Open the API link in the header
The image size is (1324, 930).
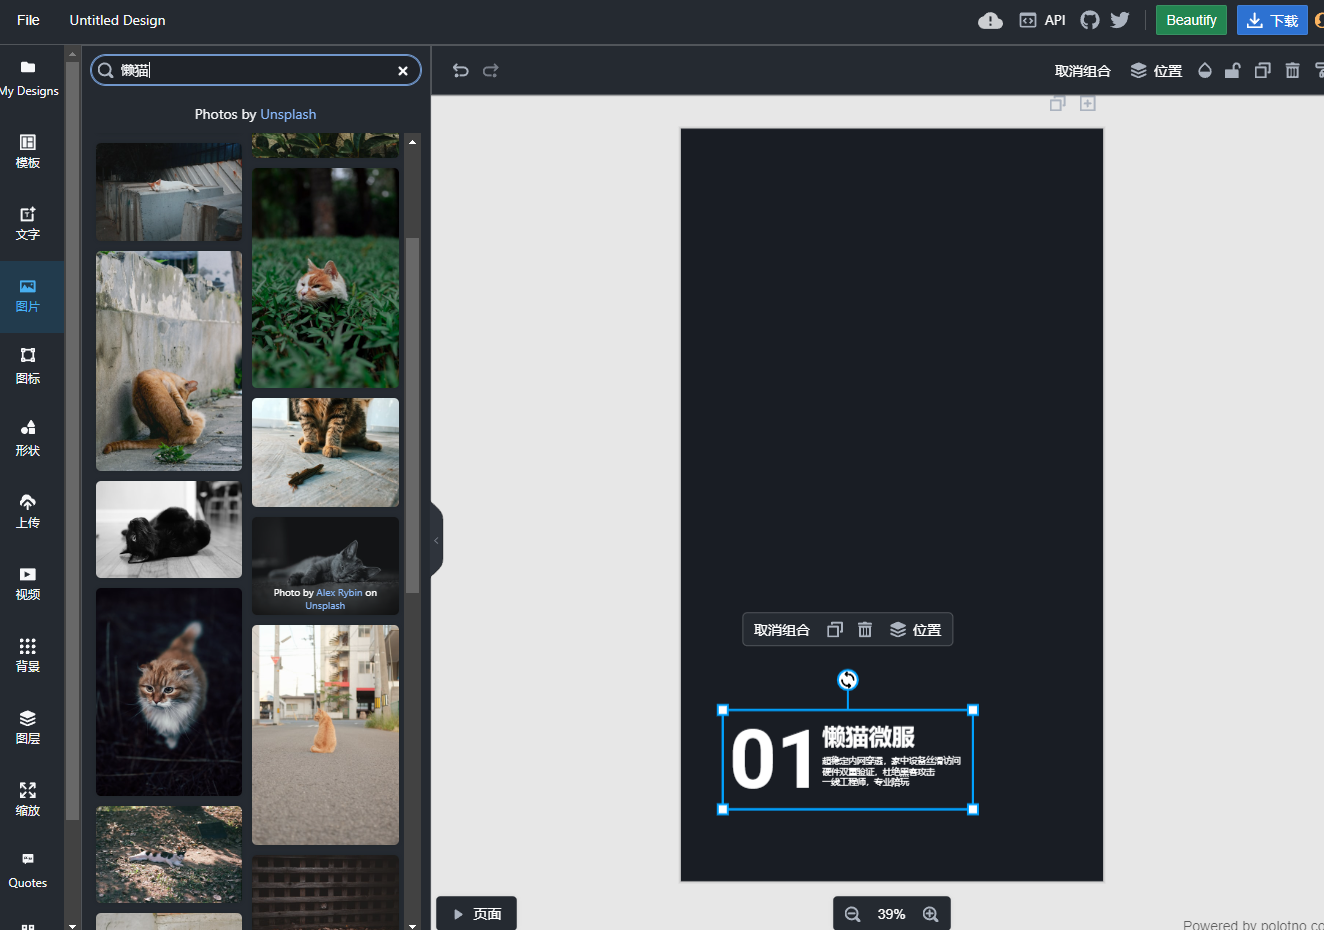(1043, 20)
